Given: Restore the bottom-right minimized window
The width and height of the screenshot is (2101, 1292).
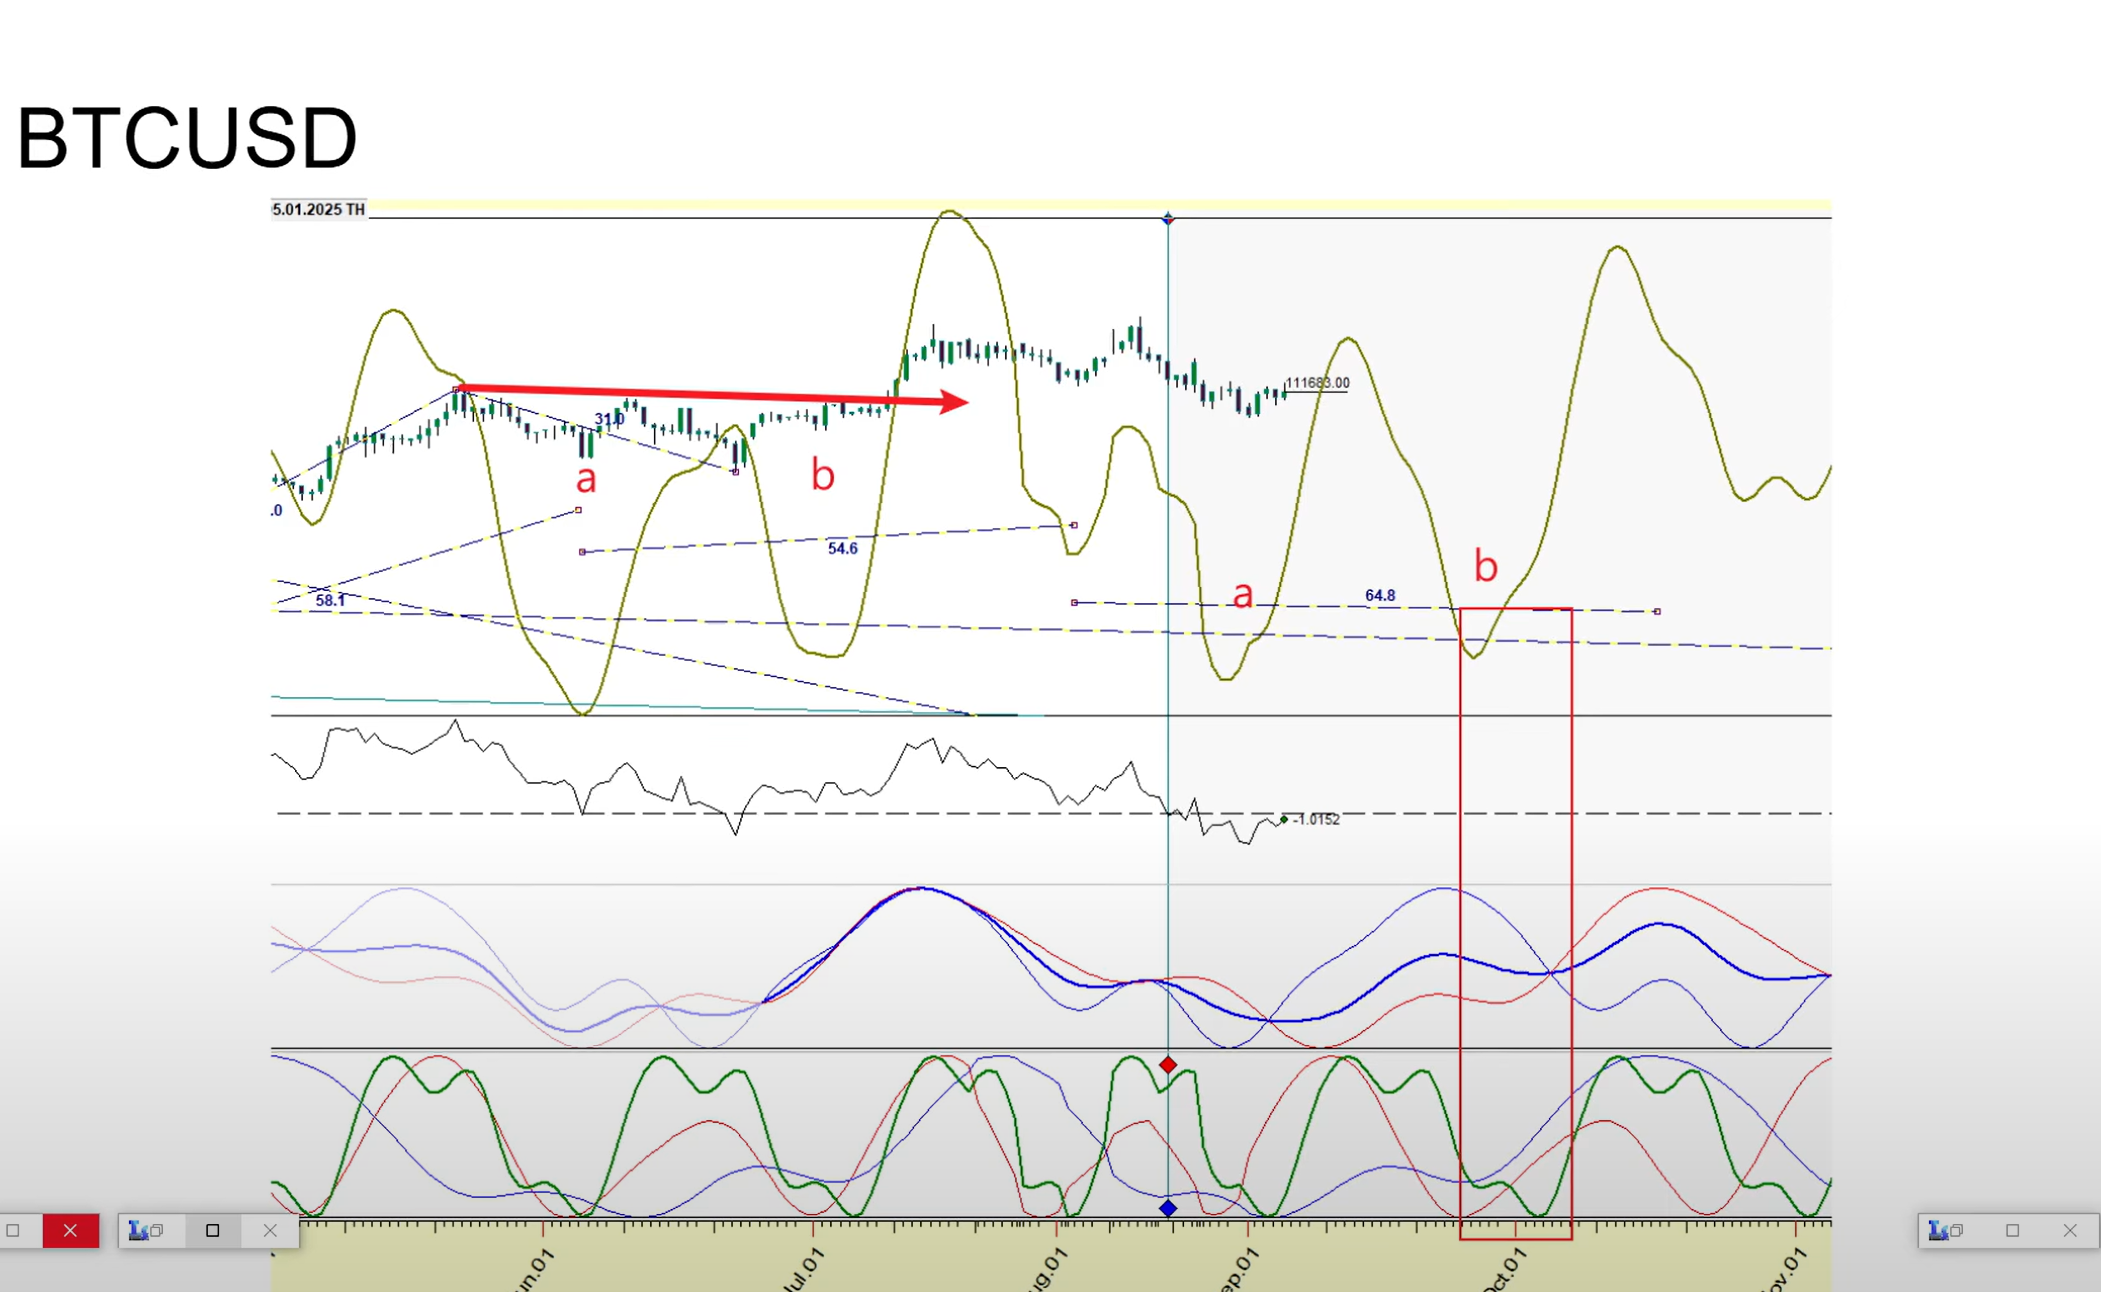Looking at the screenshot, I should (1957, 1230).
